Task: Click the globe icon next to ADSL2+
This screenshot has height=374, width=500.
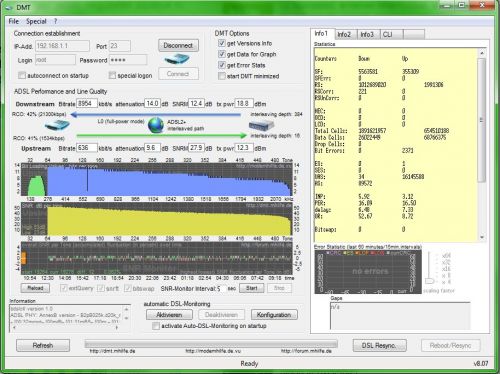Action: [156, 125]
